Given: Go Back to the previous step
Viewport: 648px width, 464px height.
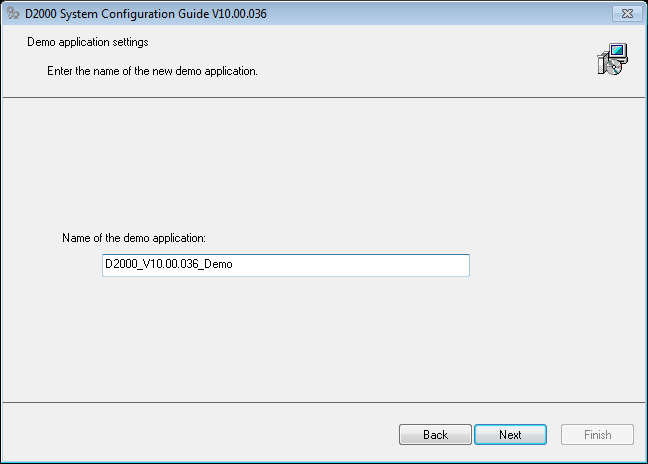Looking at the screenshot, I should 435,435.
